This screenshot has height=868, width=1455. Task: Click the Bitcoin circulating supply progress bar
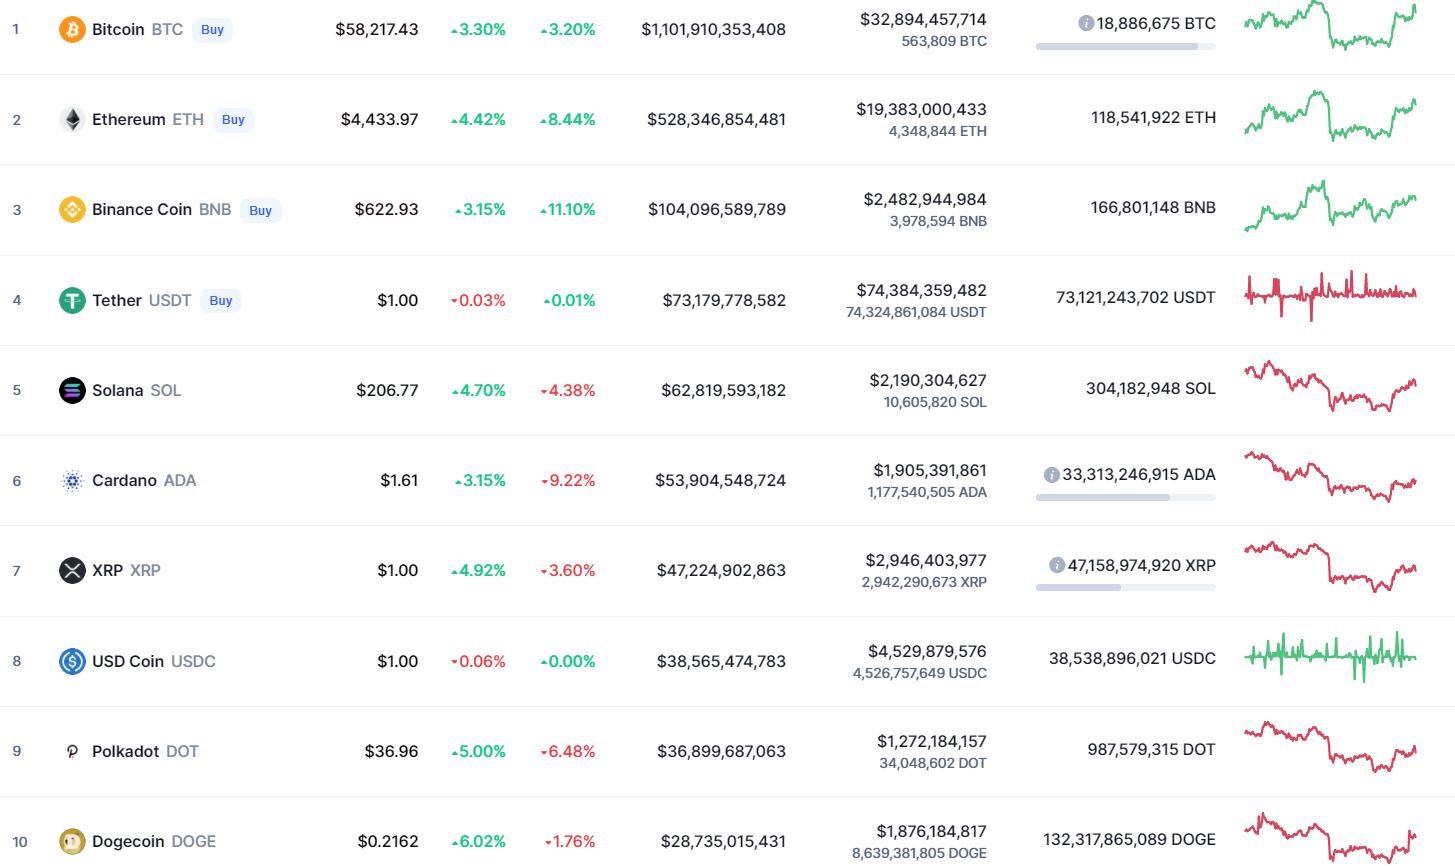tap(1125, 46)
